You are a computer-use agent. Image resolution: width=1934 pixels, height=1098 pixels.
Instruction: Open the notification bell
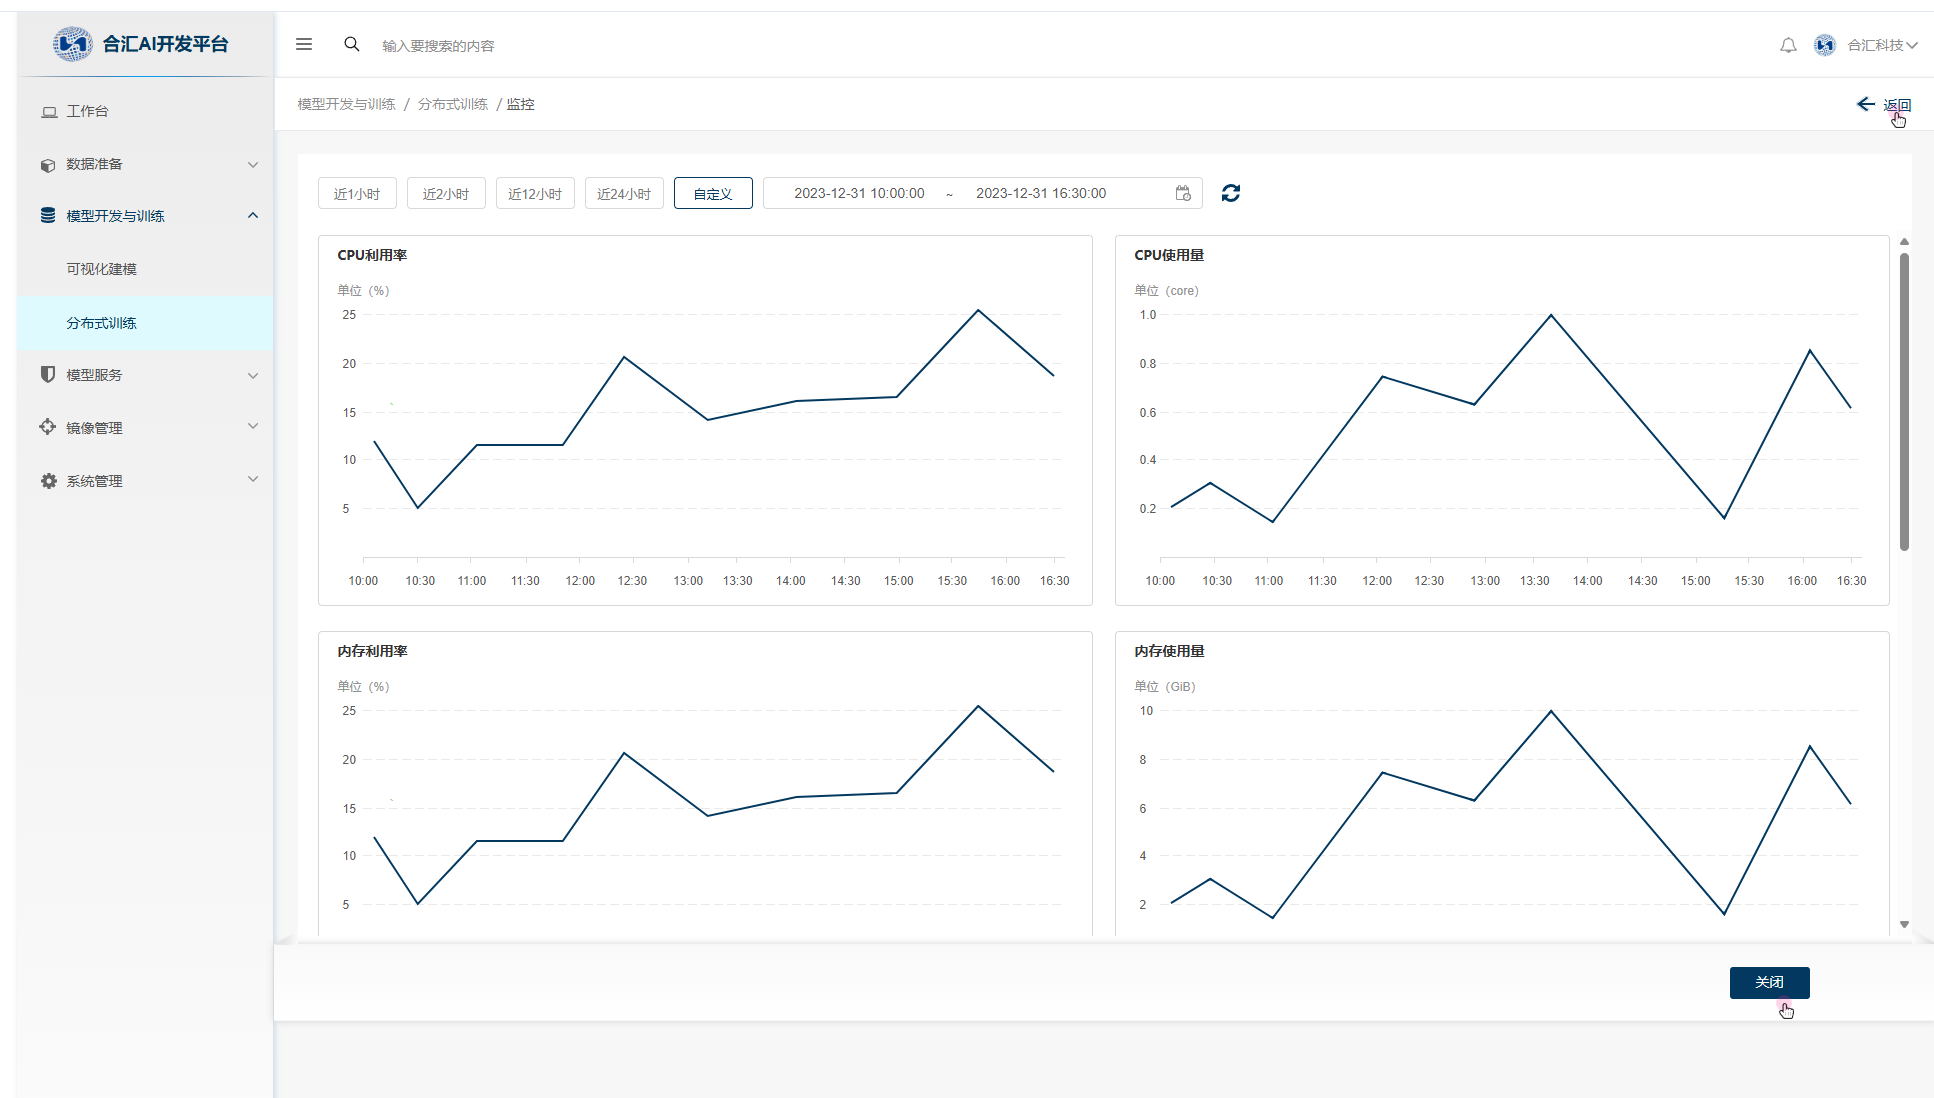coord(1788,45)
